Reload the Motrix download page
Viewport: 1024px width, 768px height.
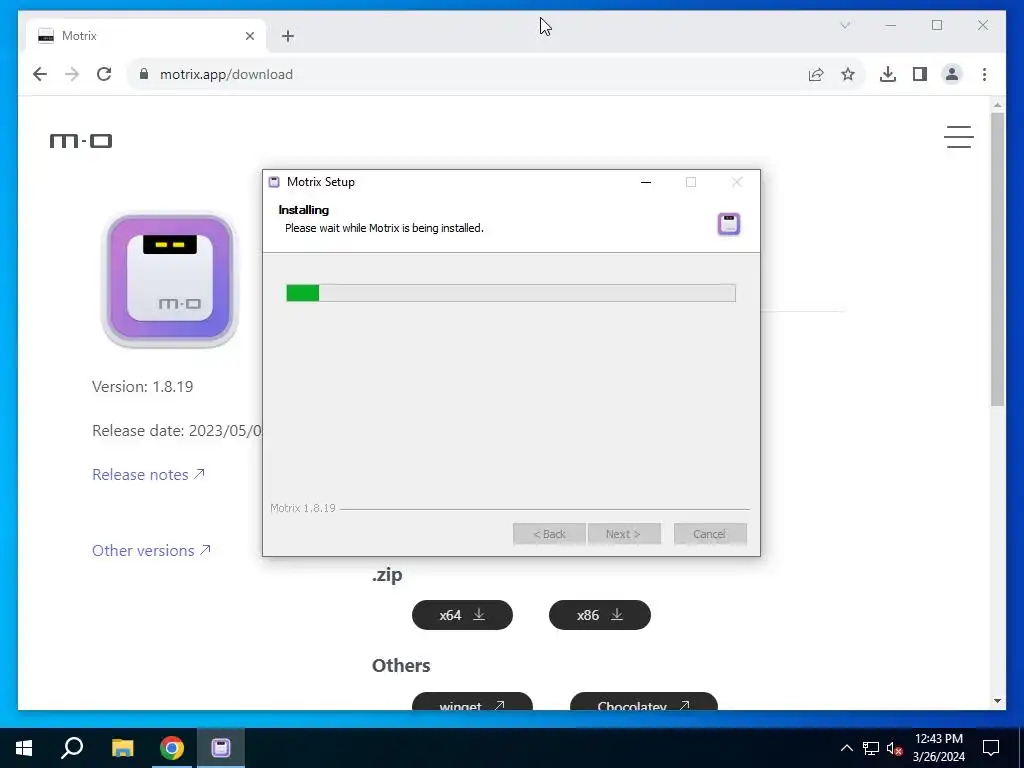(x=104, y=74)
